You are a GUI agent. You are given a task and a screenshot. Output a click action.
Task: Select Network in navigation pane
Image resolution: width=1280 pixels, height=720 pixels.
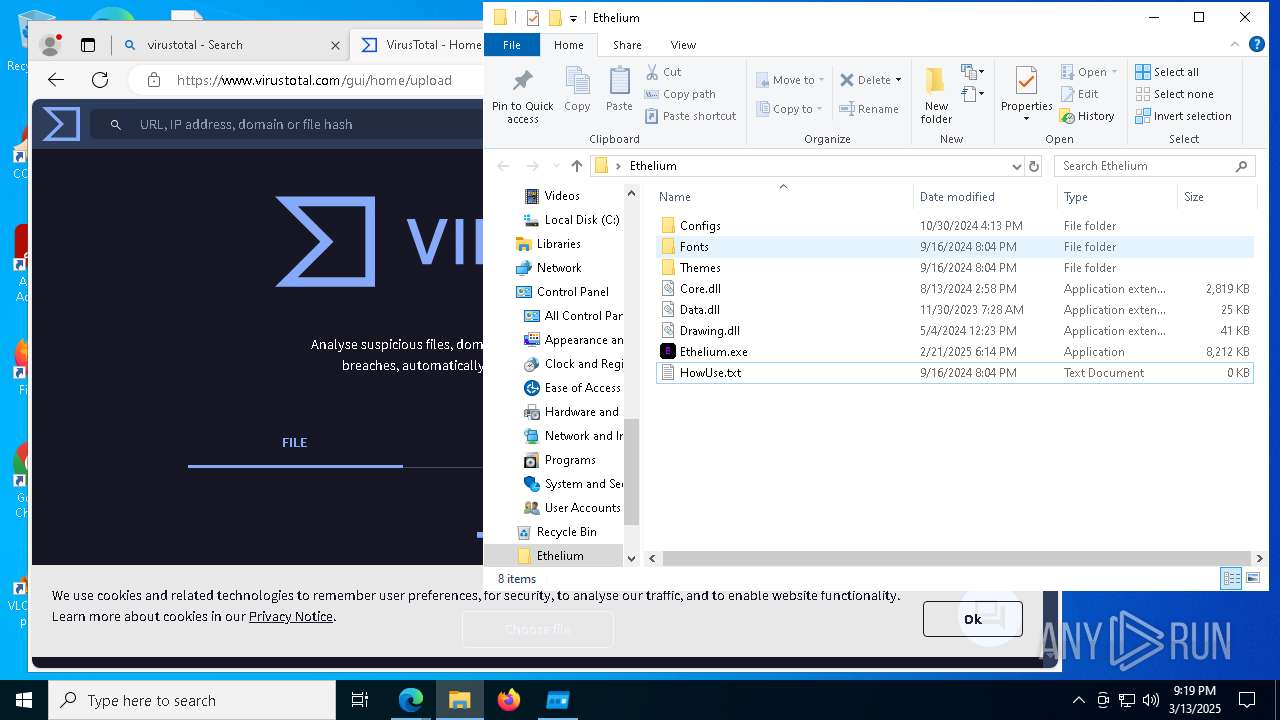(548, 268)
